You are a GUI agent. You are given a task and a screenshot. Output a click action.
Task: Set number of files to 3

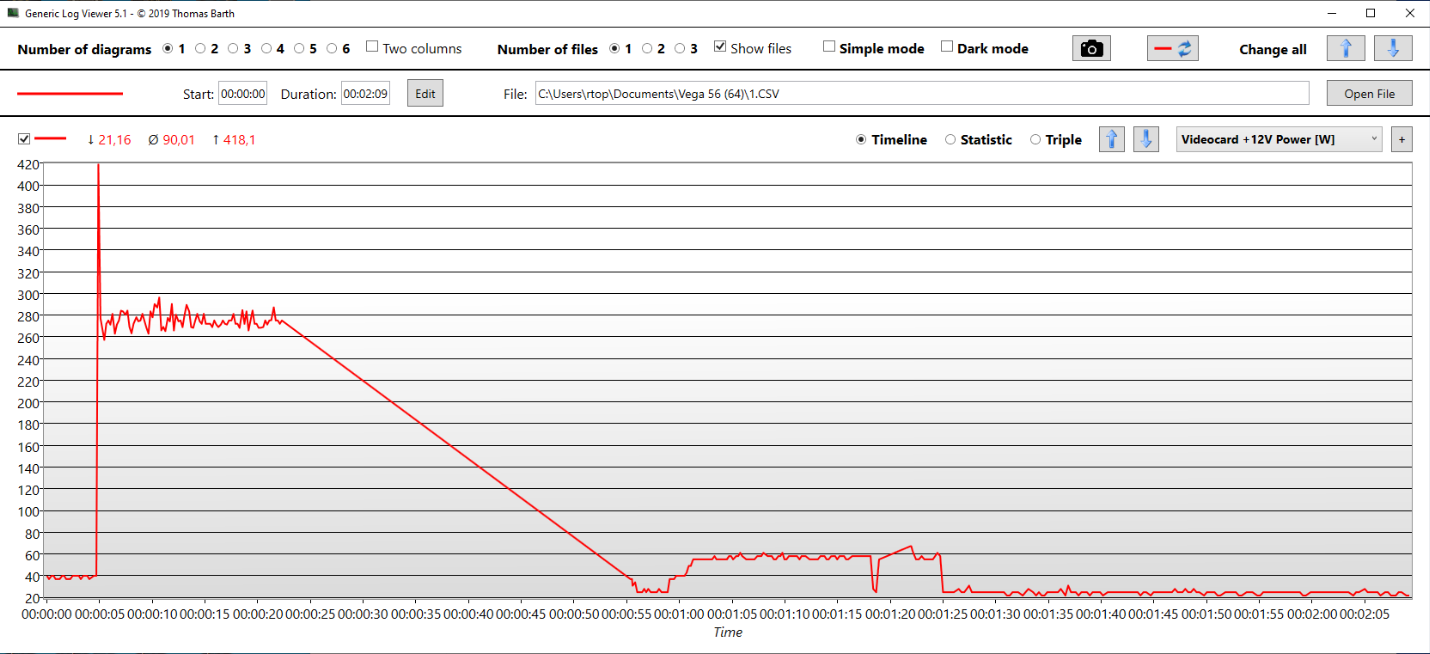[680, 48]
